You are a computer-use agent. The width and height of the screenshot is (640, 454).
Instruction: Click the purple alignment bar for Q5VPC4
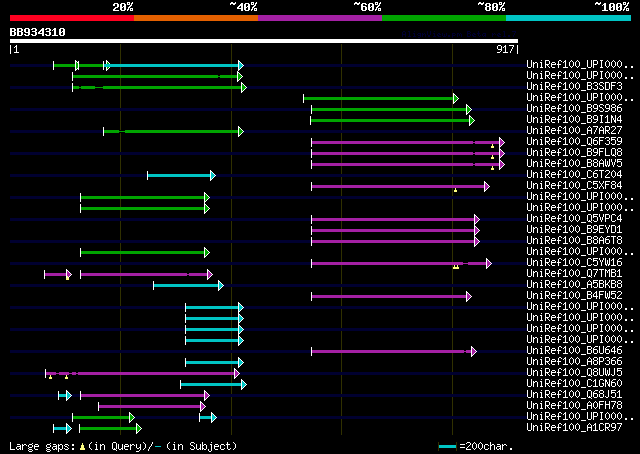[x=396, y=220]
